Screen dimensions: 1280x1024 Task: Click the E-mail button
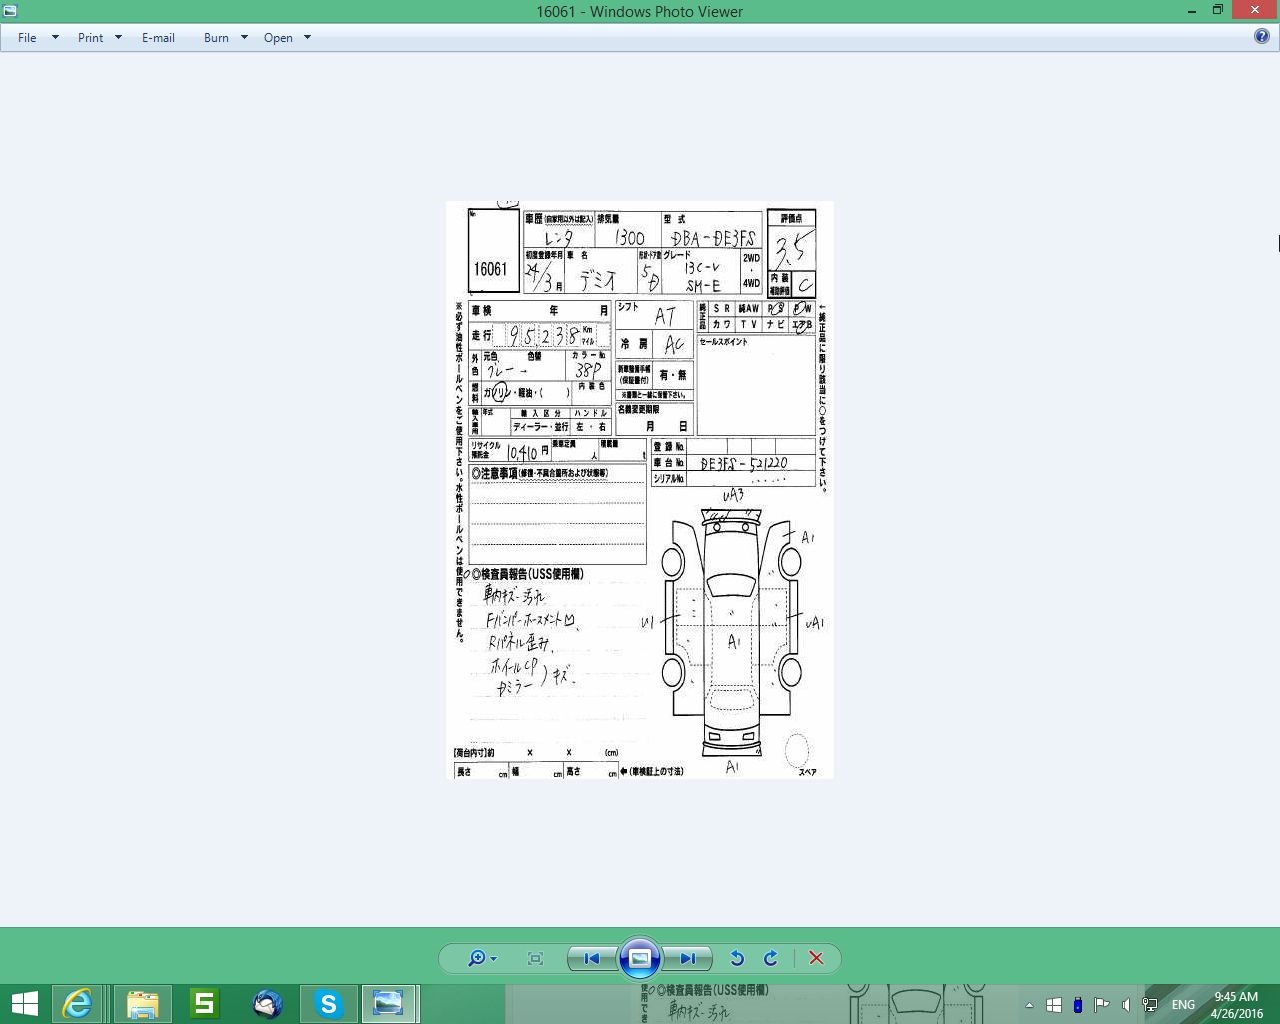[x=158, y=38]
